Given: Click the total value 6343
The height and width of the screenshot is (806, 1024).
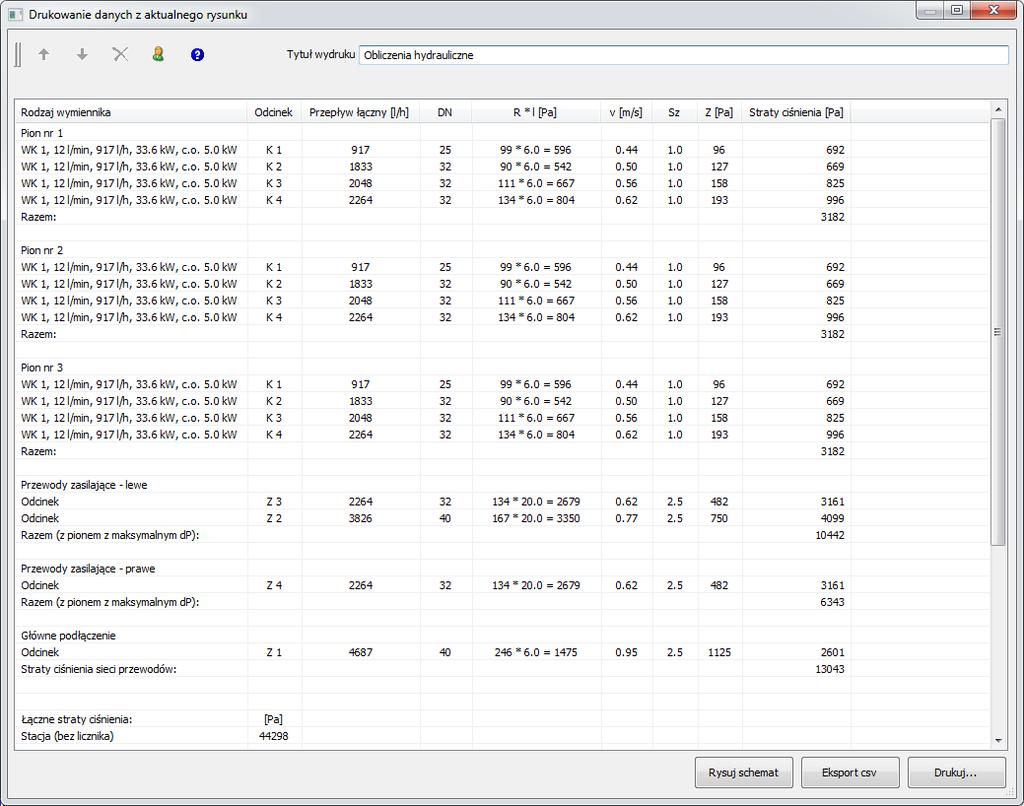Looking at the screenshot, I should pyautogui.click(x=832, y=602).
